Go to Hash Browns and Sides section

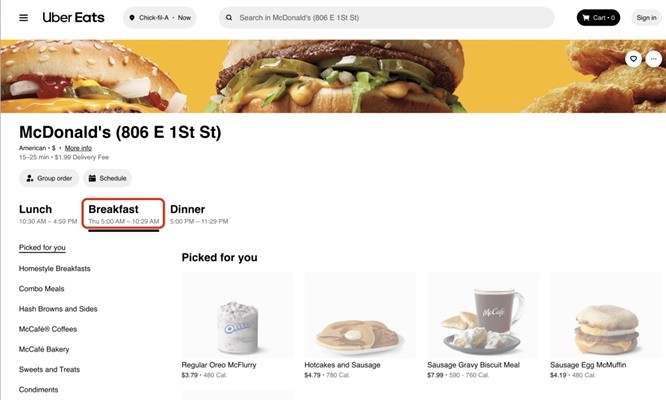pyautogui.click(x=58, y=309)
